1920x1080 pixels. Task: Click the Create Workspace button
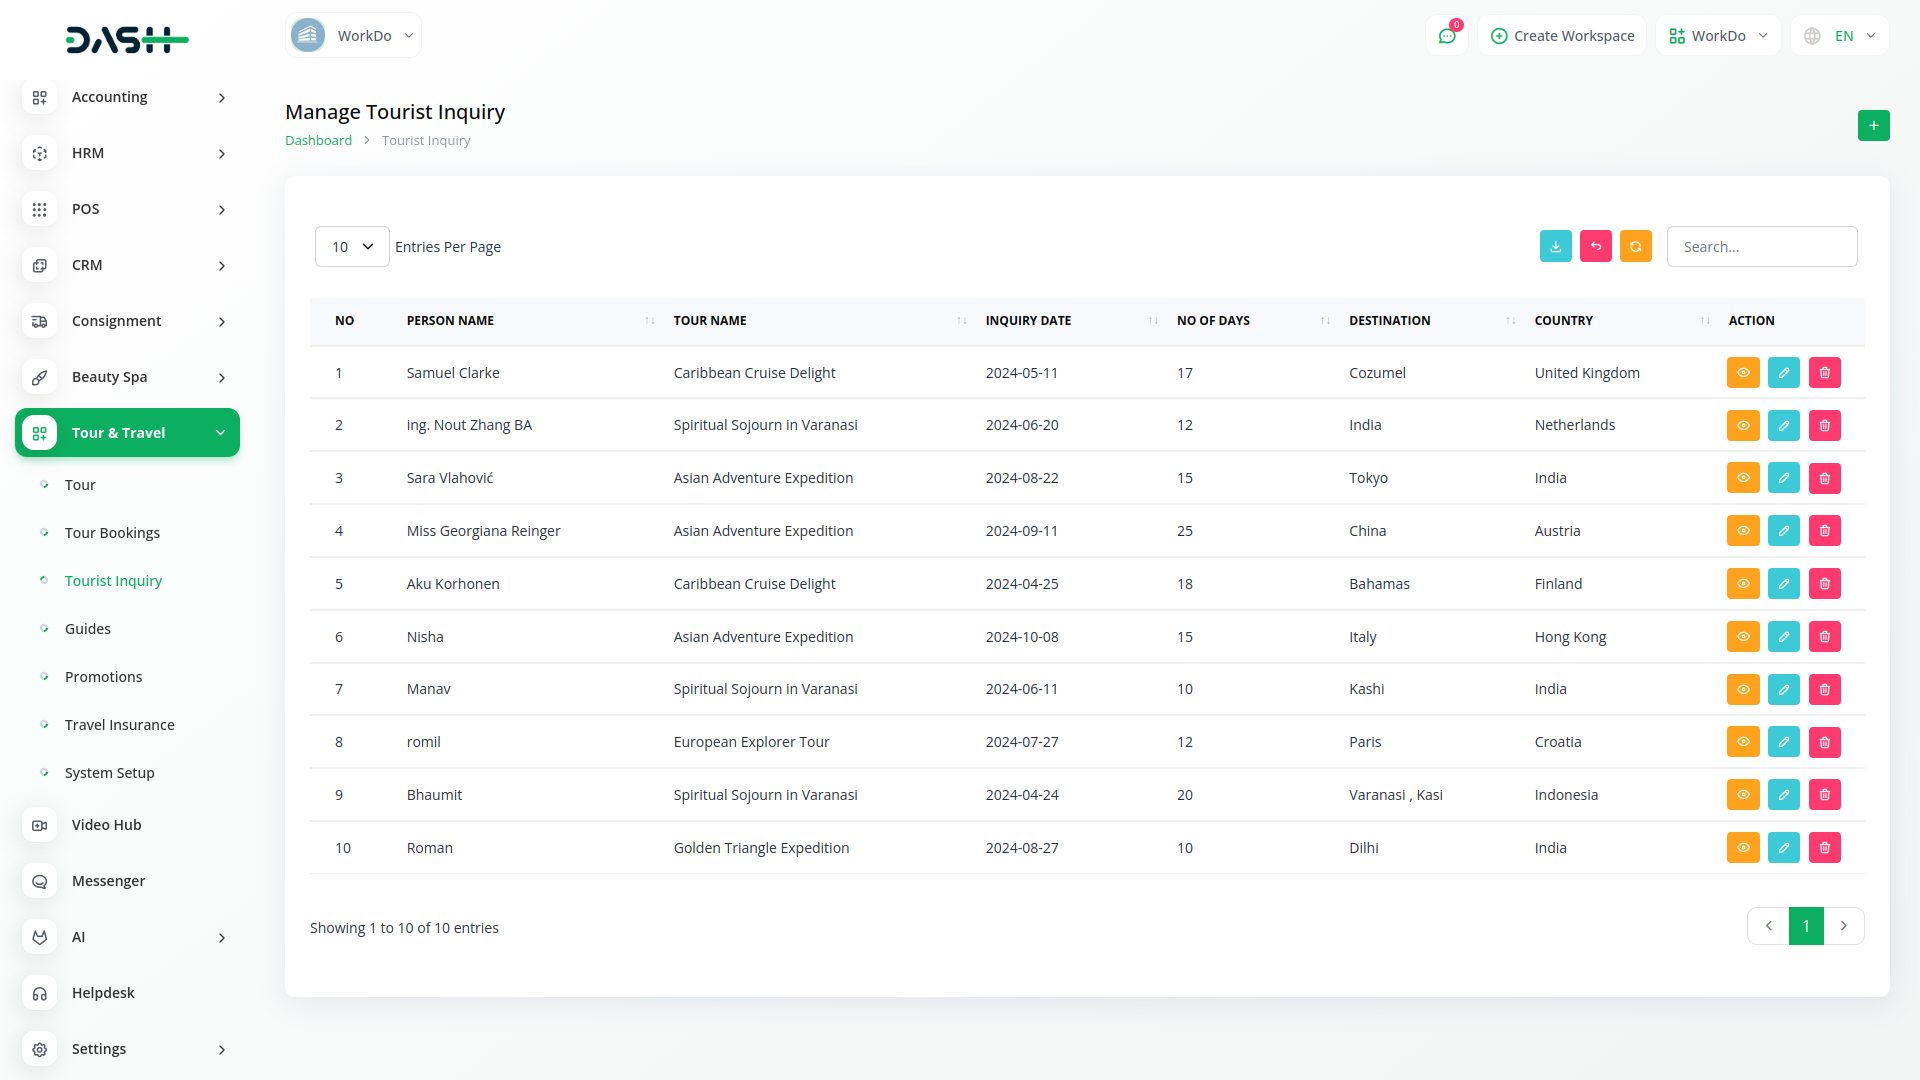[x=1562, y=36]
